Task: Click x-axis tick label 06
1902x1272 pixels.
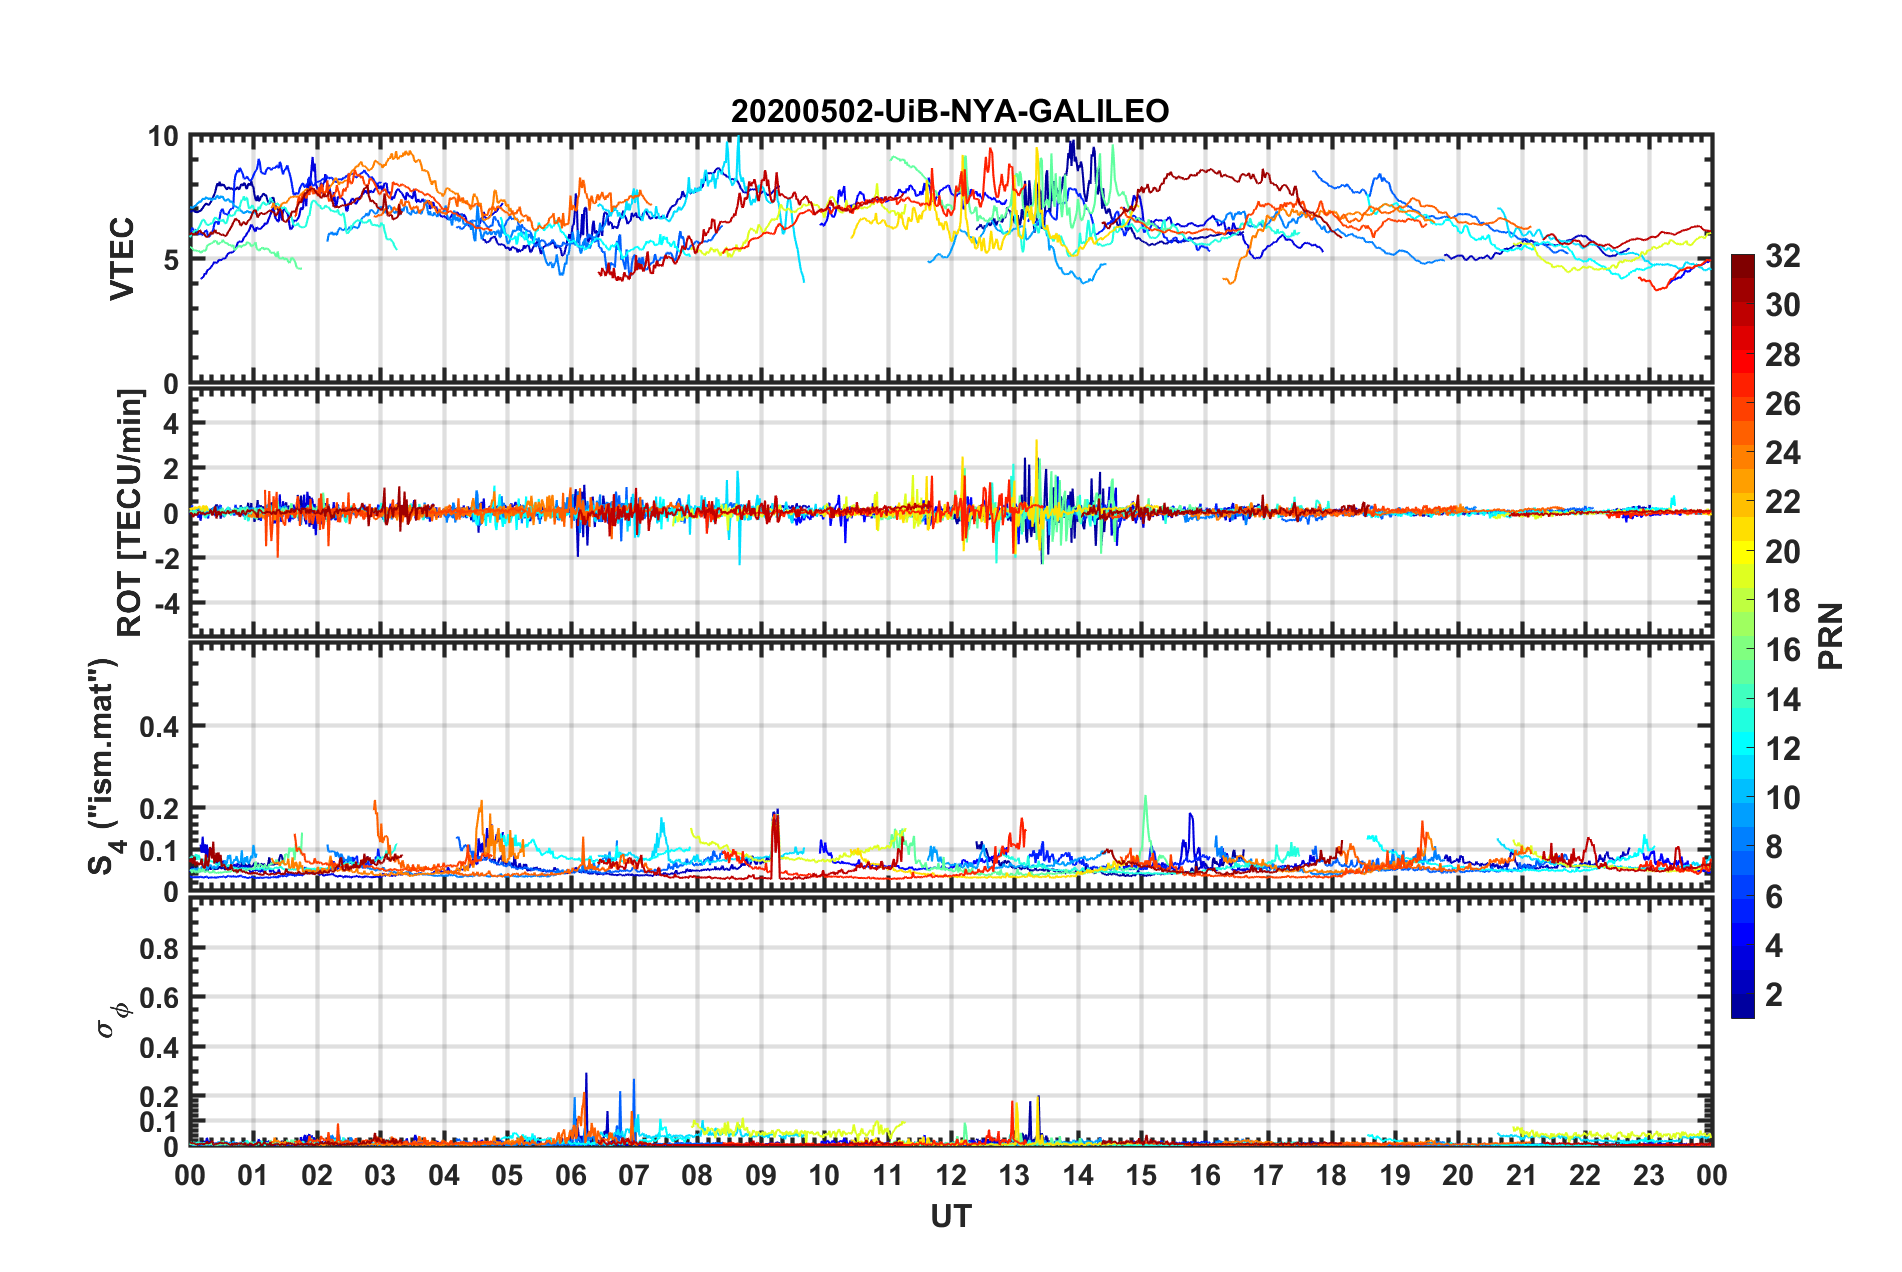Action: point(570,1174)
